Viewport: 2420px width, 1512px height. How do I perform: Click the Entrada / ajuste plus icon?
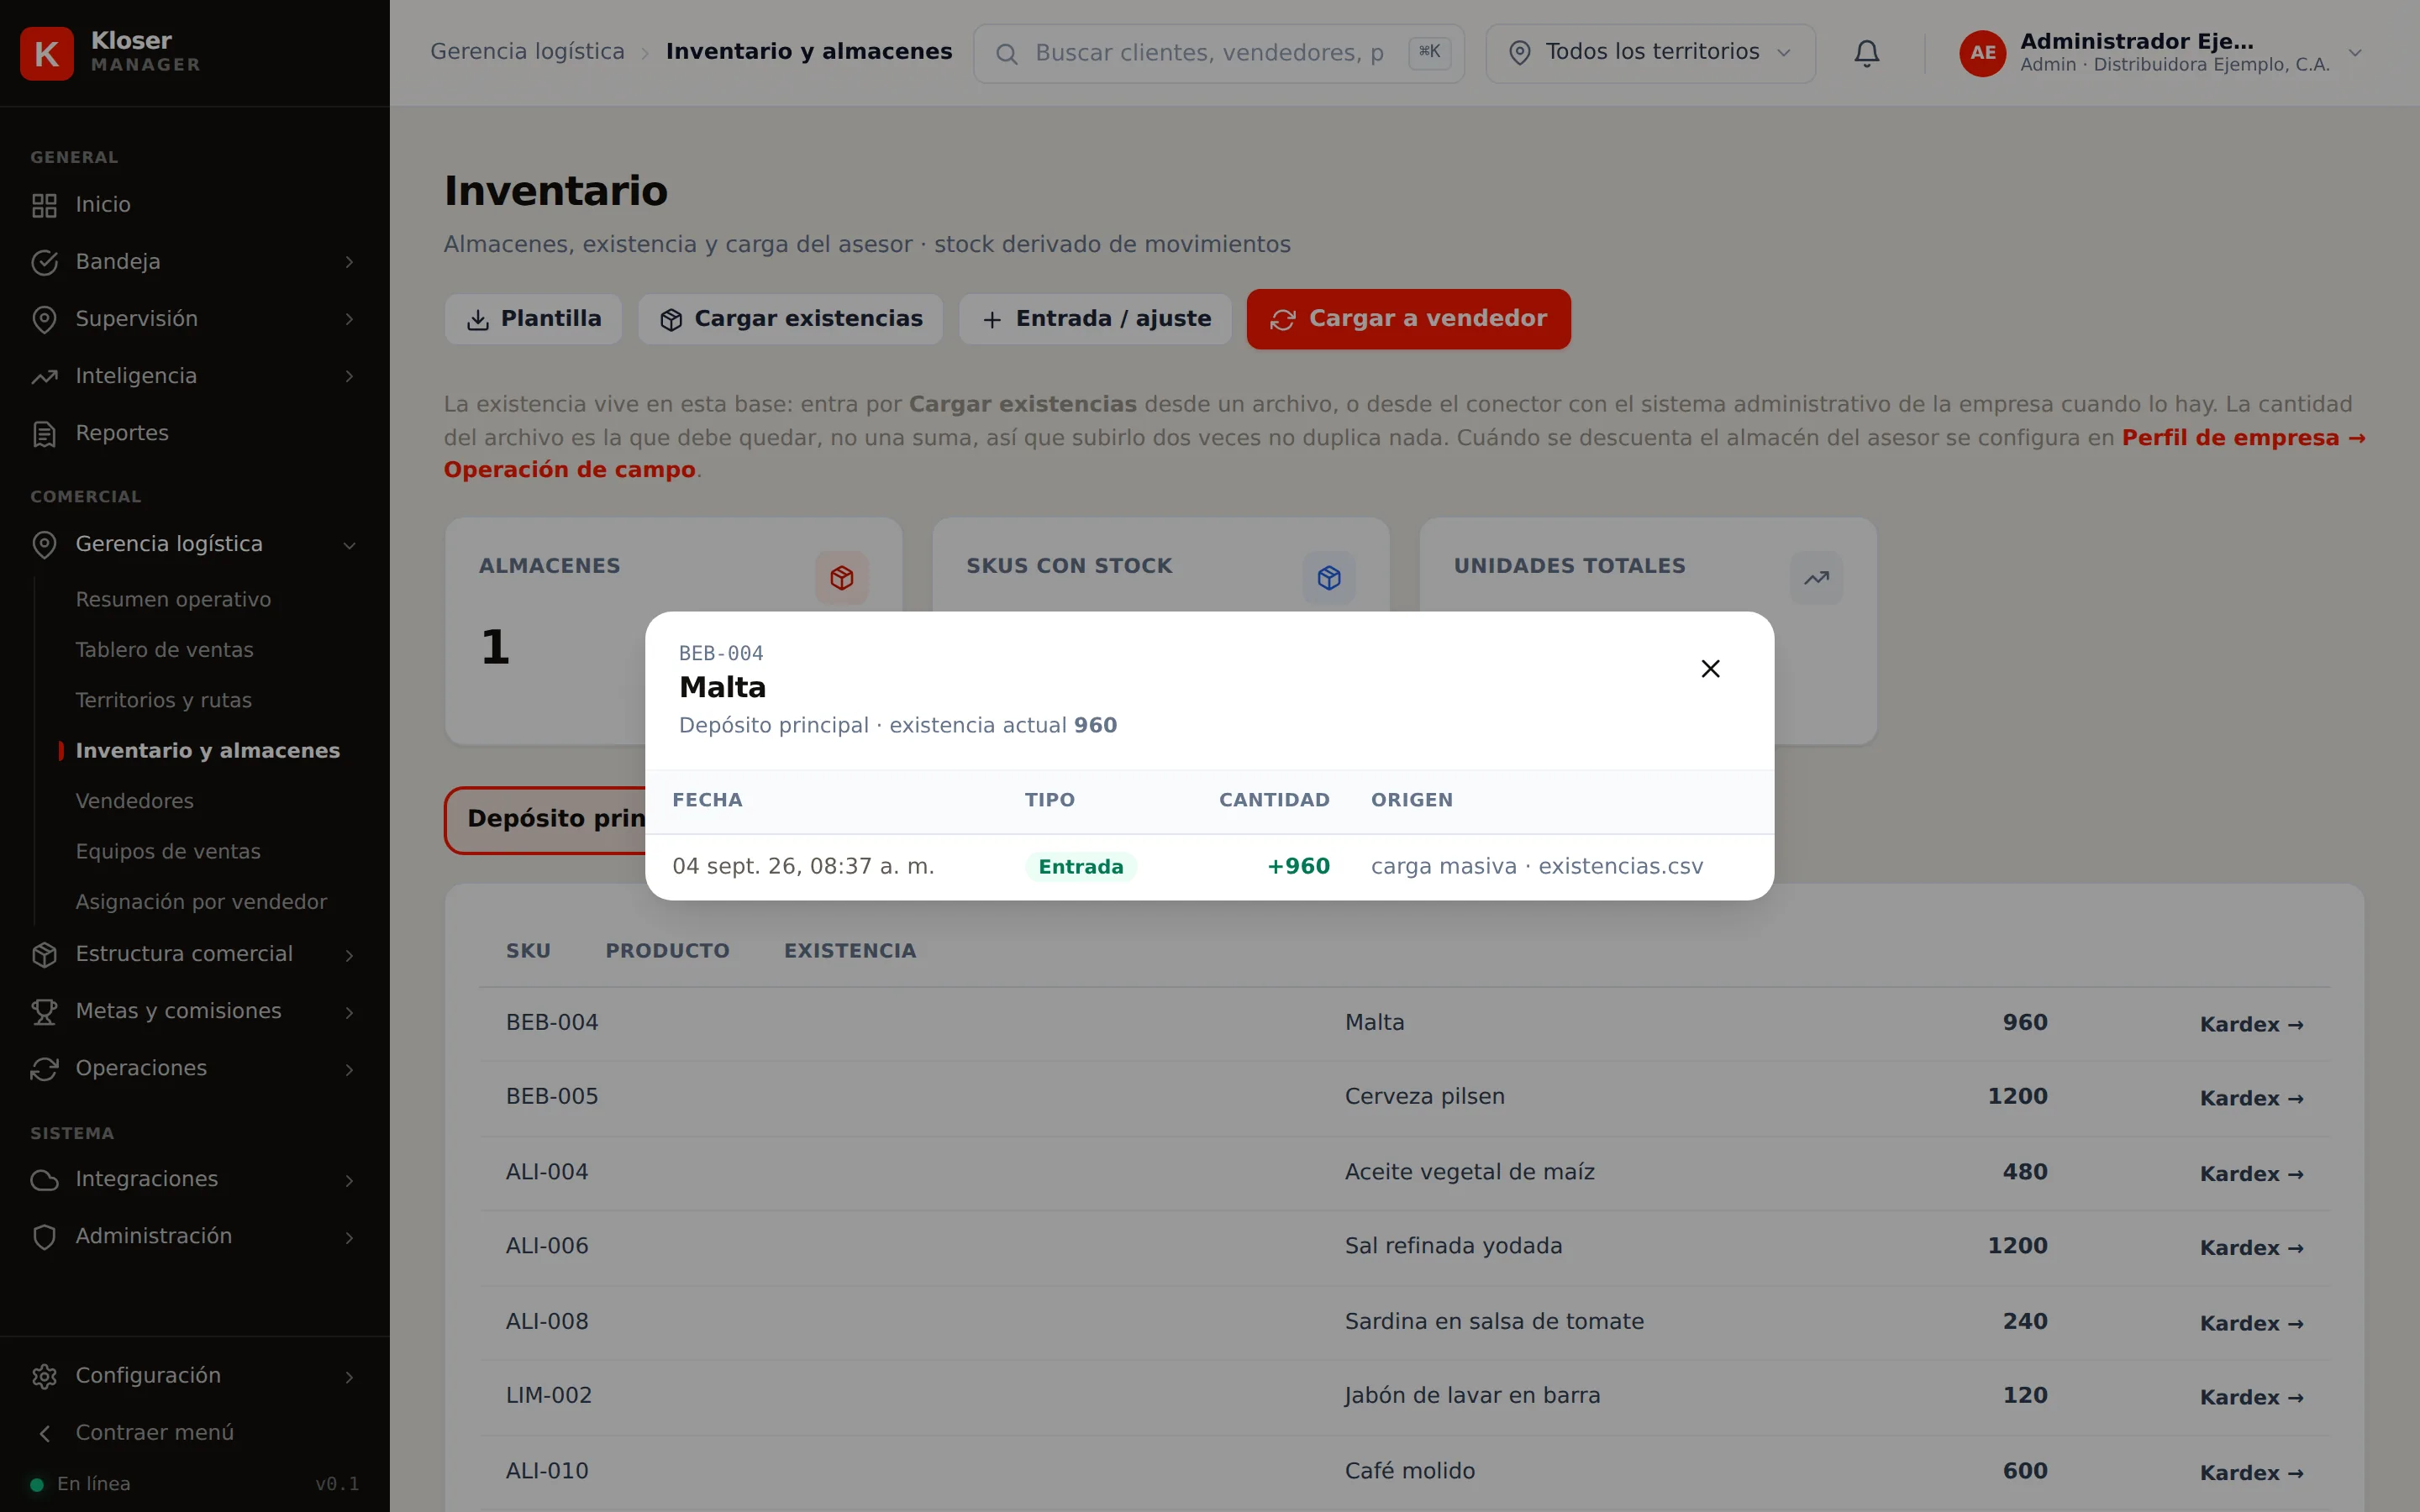coord(992,320)
